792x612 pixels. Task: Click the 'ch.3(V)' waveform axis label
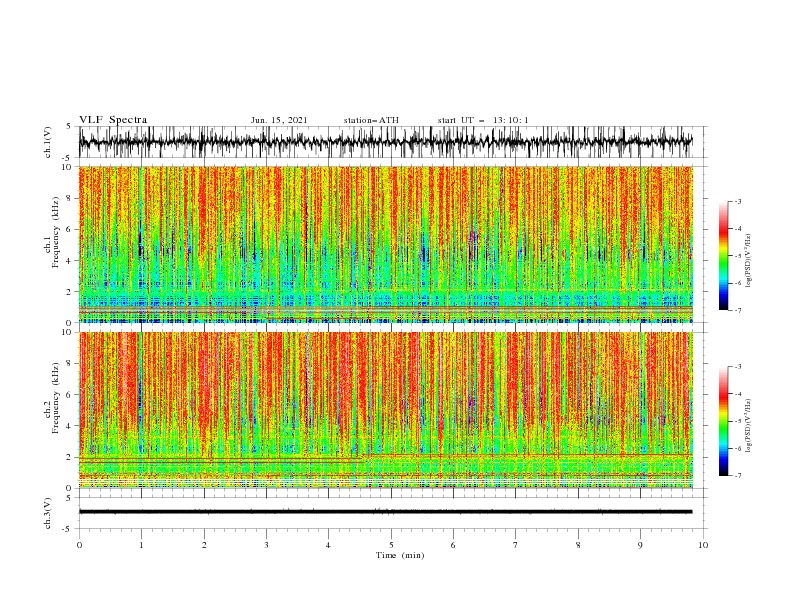48,513
